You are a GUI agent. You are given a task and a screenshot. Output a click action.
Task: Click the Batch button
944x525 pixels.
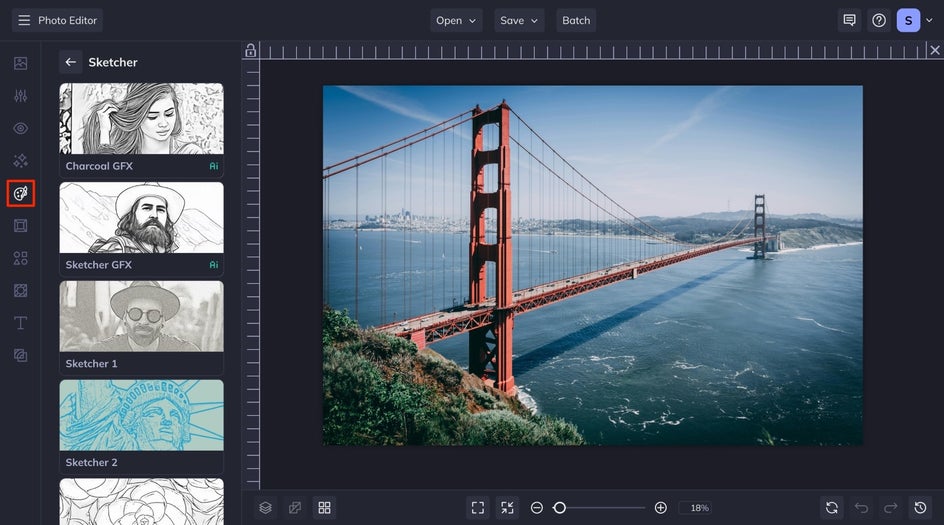tap(576, 20)
